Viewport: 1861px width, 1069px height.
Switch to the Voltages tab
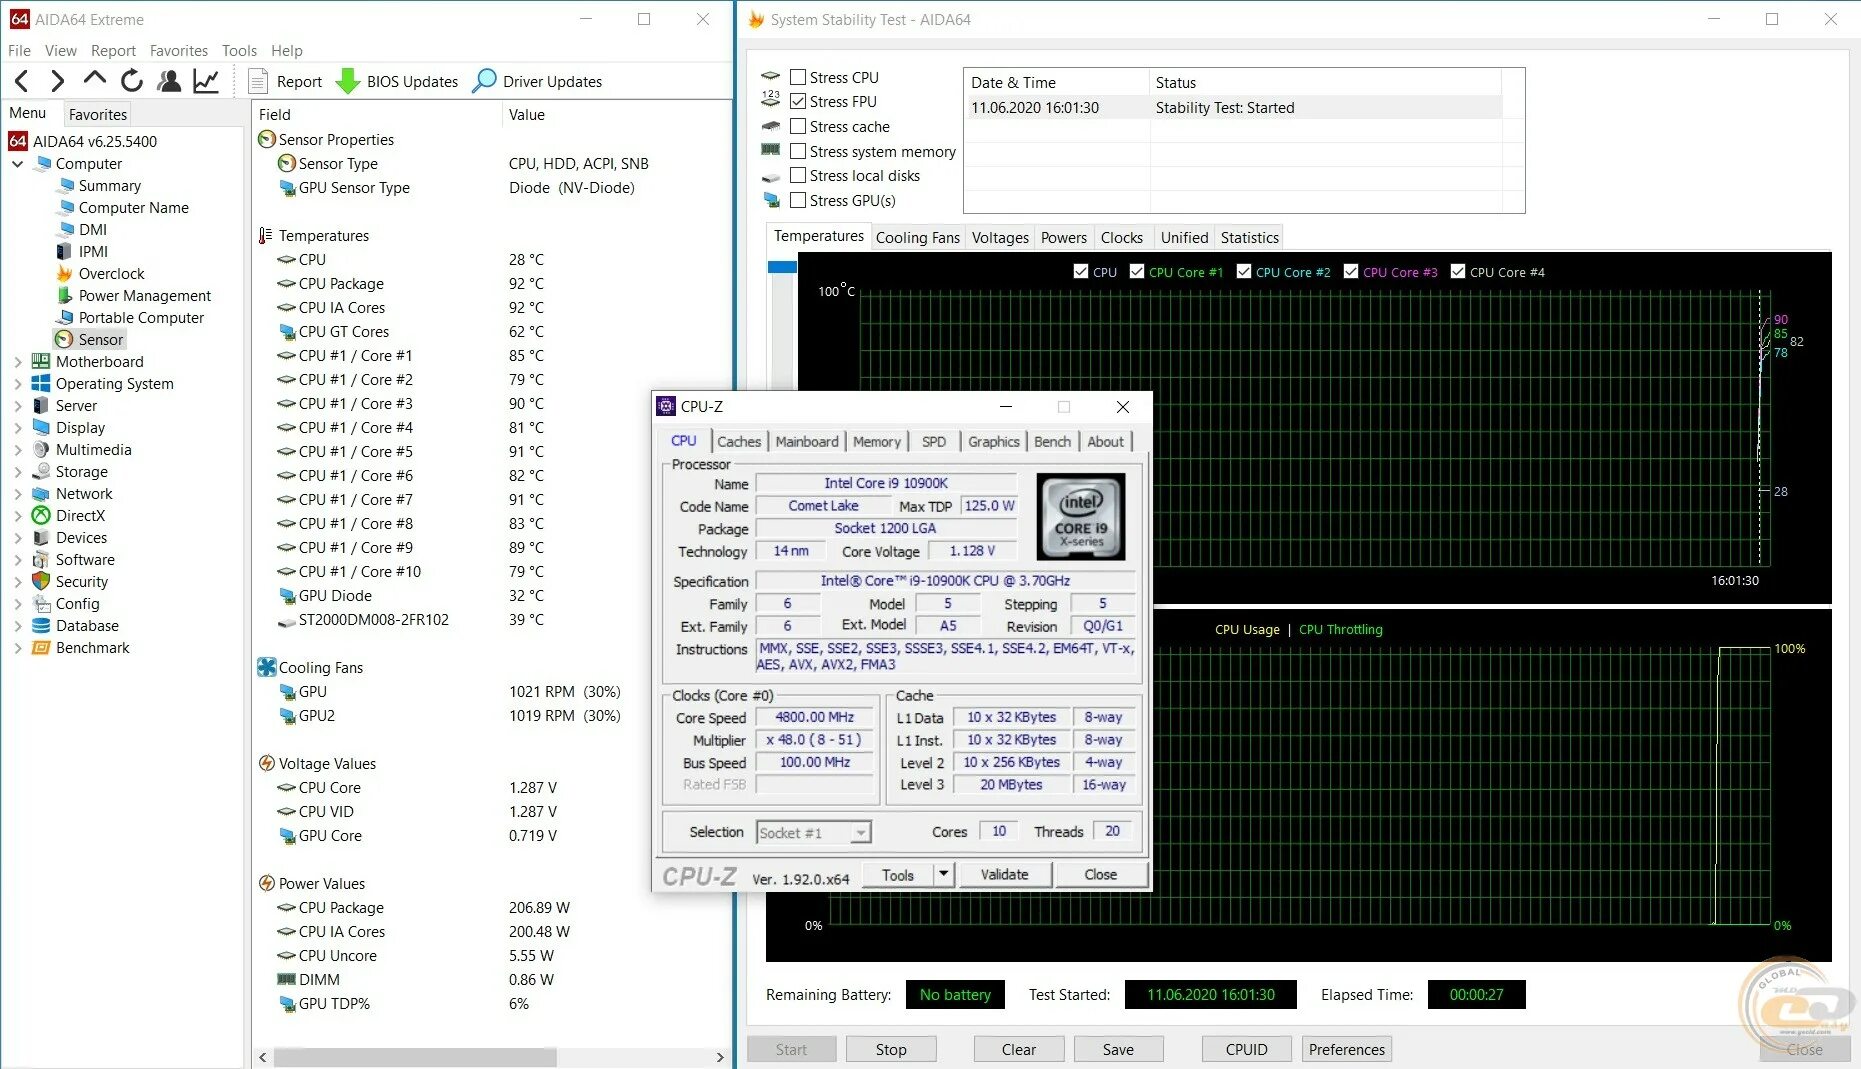tap(1000, 237)
